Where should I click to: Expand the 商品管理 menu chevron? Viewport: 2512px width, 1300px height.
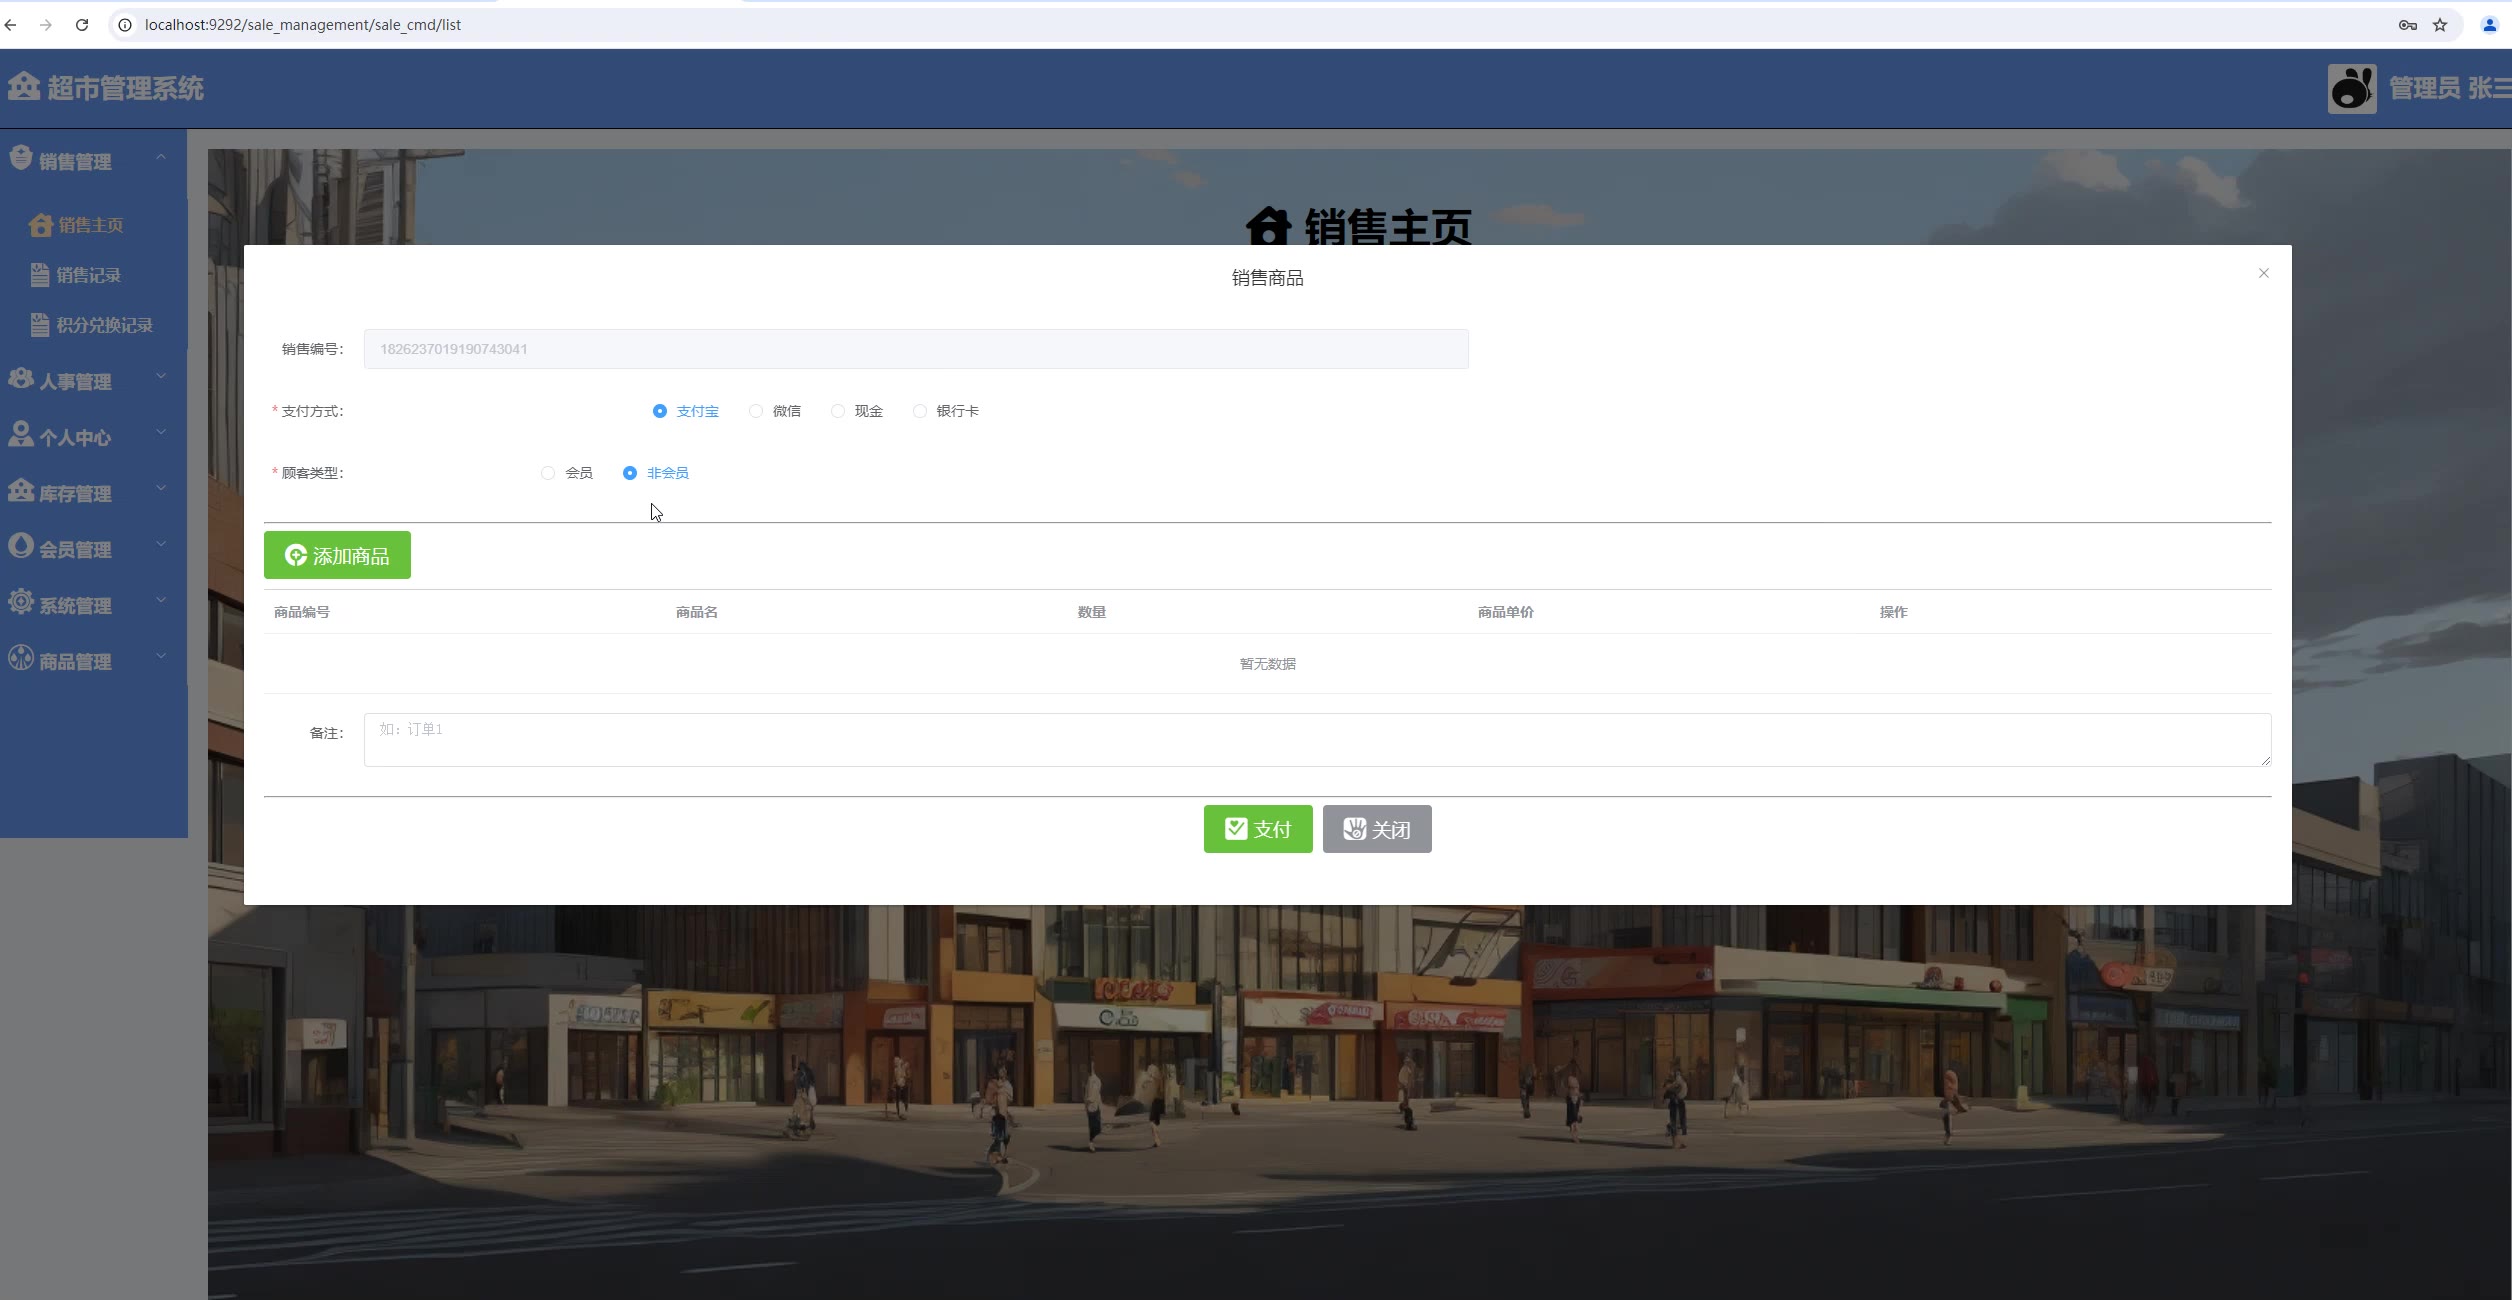161,657
